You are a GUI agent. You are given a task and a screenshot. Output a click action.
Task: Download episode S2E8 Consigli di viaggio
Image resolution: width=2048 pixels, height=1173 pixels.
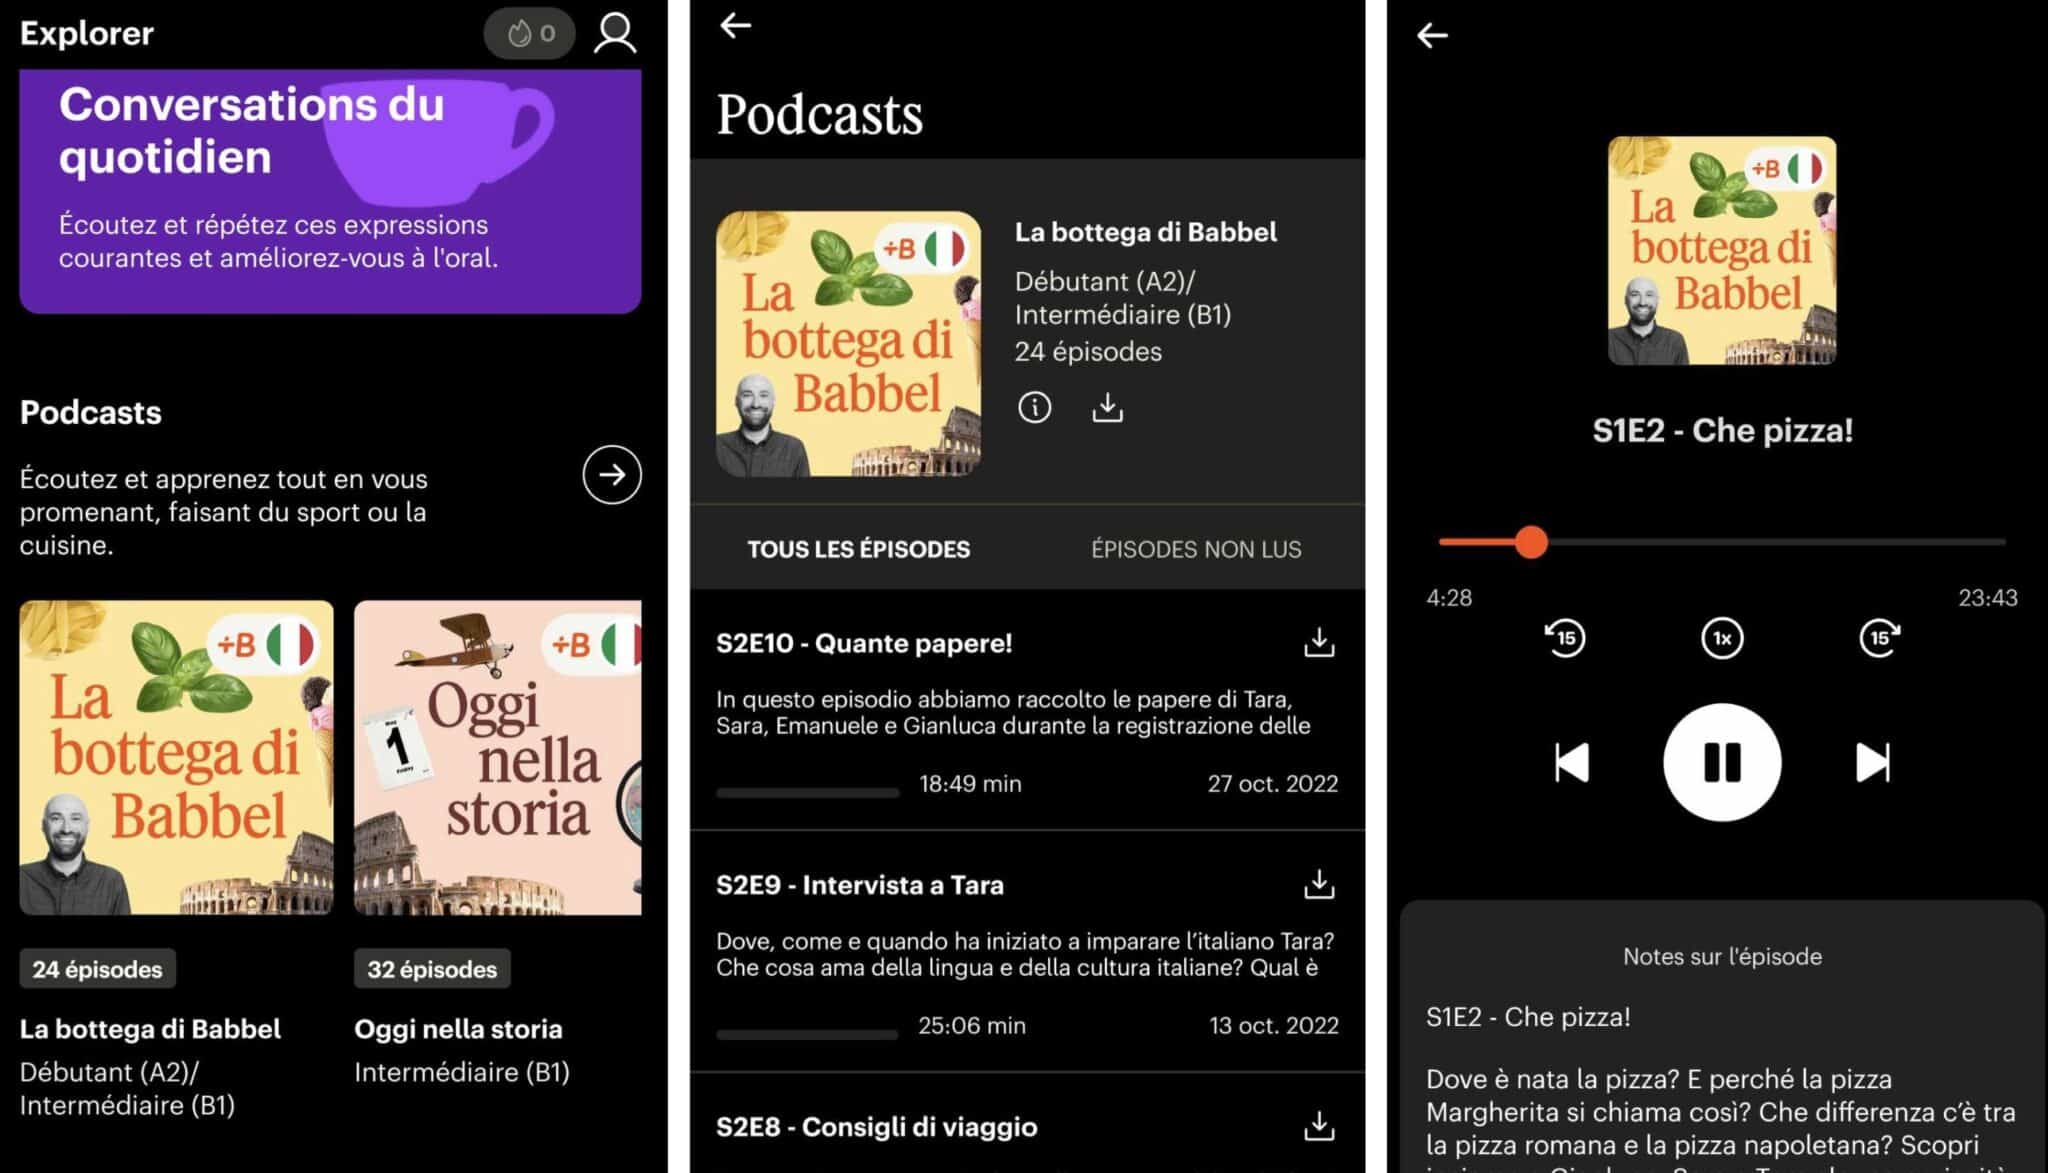1319,1126
